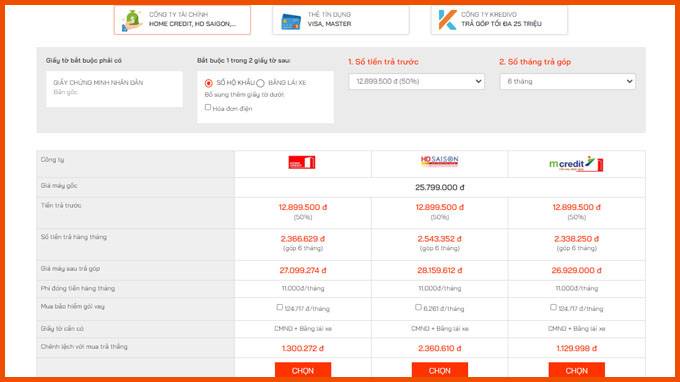This screenshot has width=680, height=382.
Task: Enable mcredit loan insurance checkbox
Action: [x=553, y=307]
